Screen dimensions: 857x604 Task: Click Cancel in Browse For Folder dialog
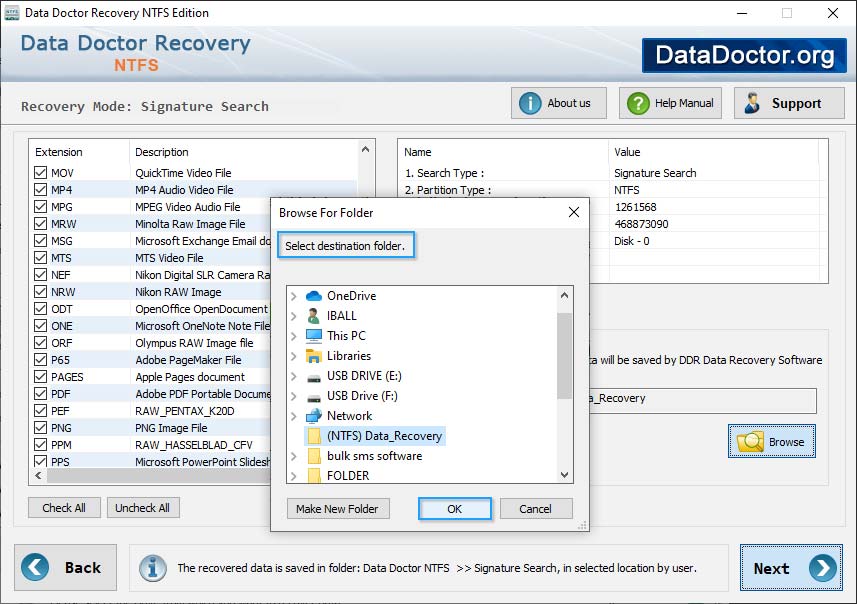(x=536, y=509)
